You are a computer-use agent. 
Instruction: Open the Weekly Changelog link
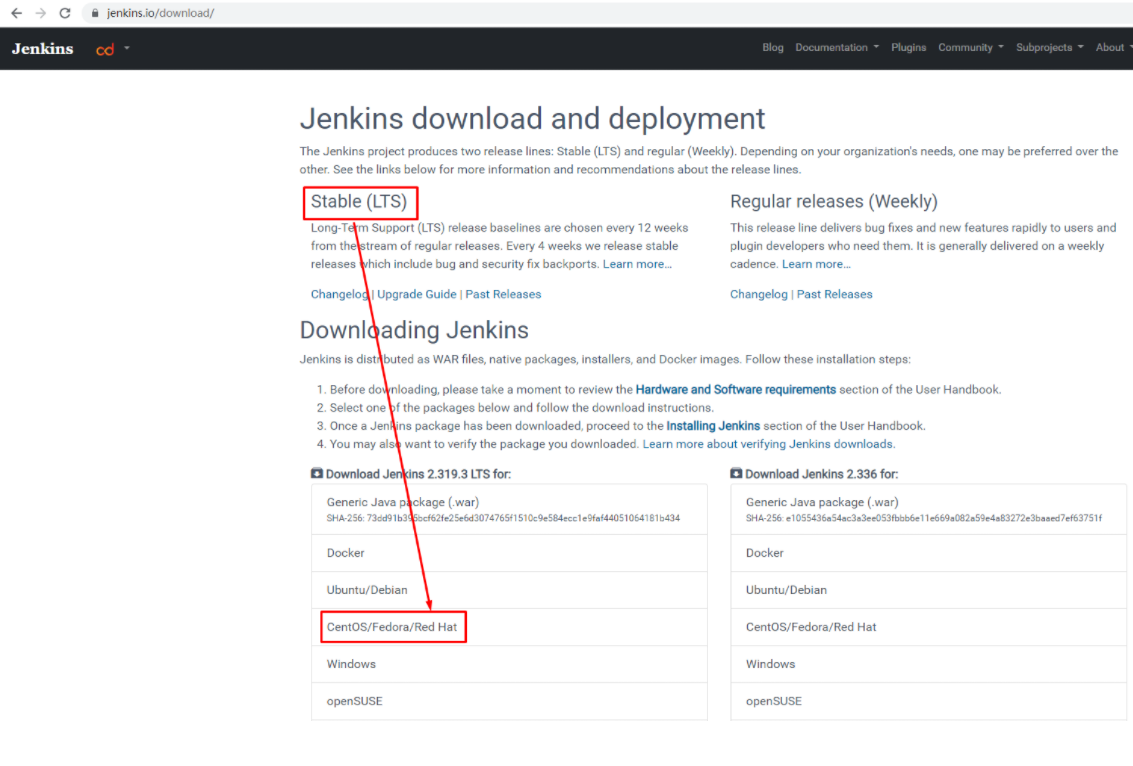pos(759,294)
